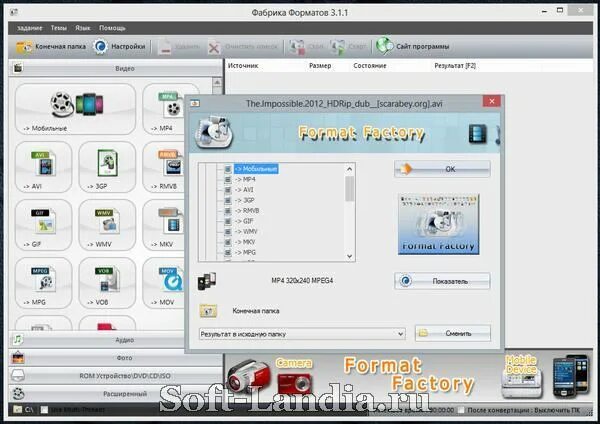Image resolution: width=600 pixels, height=424 pixels.
Task: Click the Format Factory preview thumbnail in dialog
Action: click(x=439, y=224)
